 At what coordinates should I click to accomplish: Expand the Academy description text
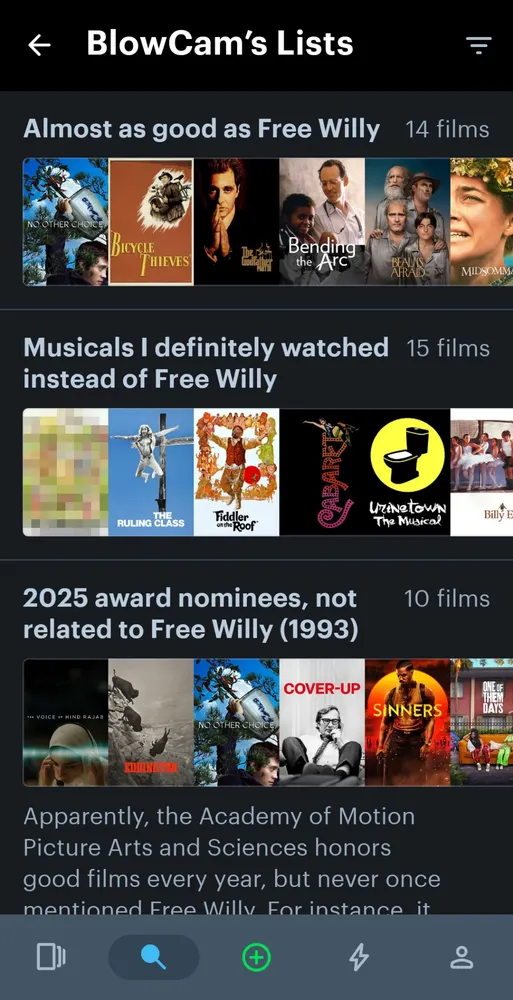[x=232, y=862]
